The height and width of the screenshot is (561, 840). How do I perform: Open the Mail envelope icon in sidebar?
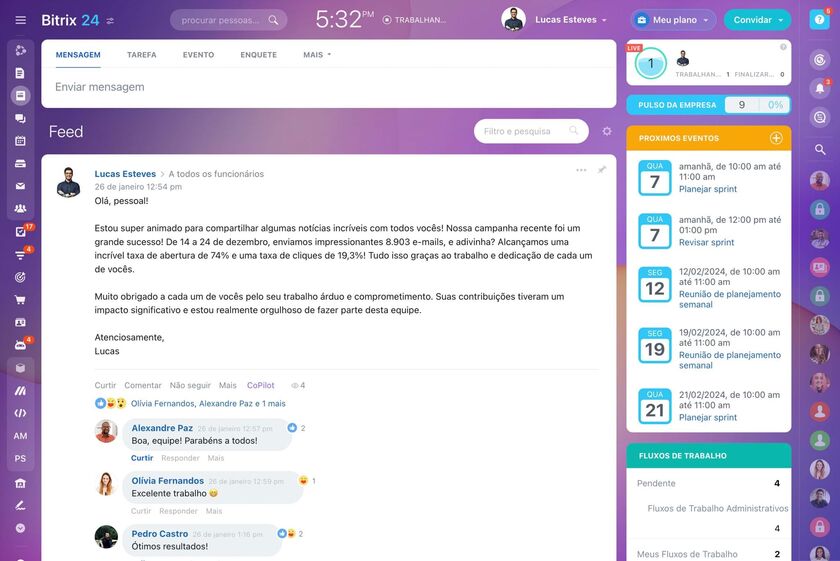pyautogui.click(x=20, y=186)
